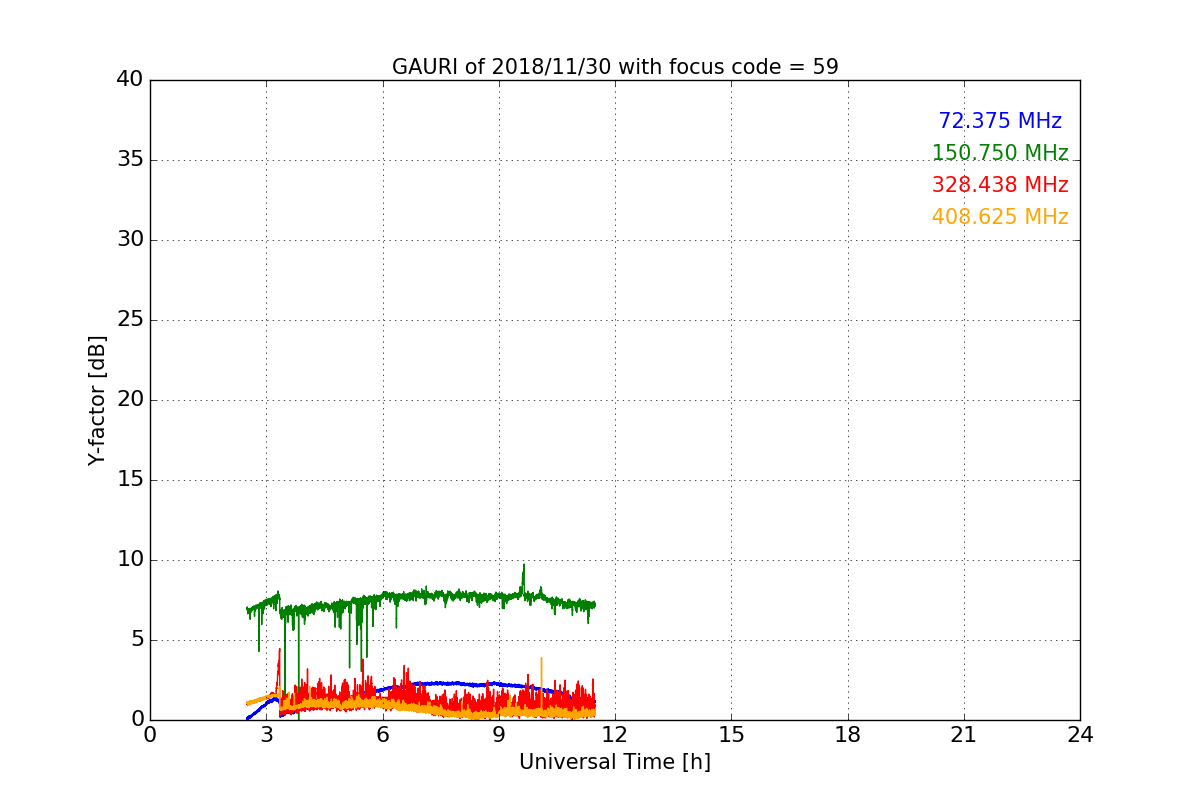Viewport: 1200px width, 800px height.
Task: Select the blue 72.375 MHz legend label
Action: (x=1000, y=121)
